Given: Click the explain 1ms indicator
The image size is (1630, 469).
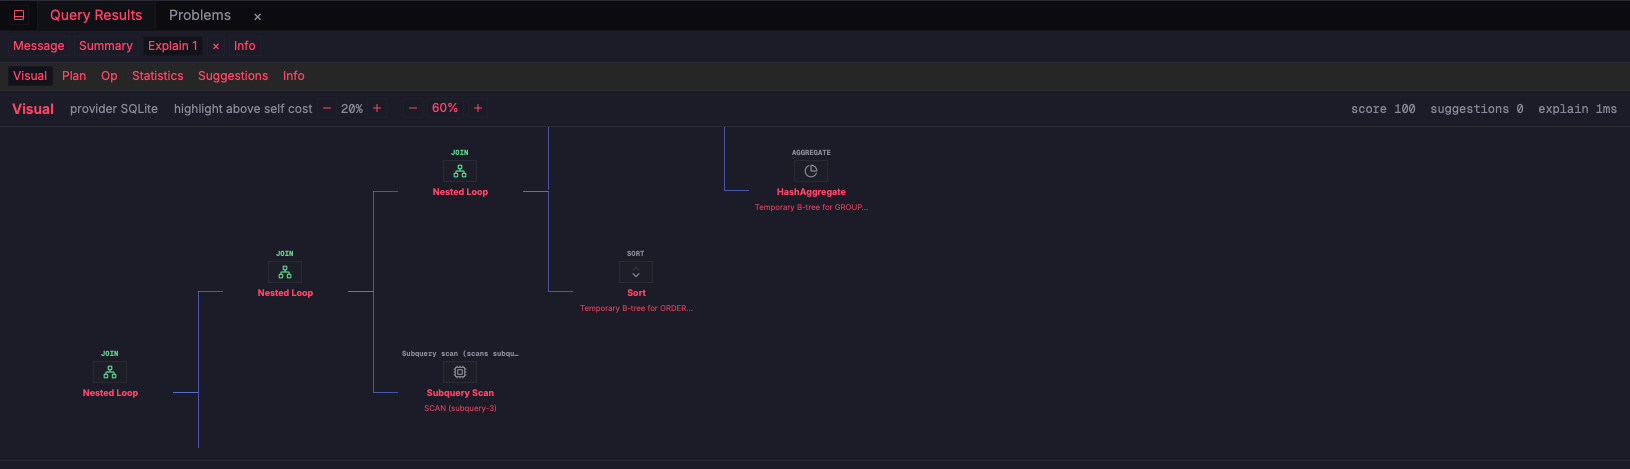Looking at the screenshot, I should point(1577,109).
